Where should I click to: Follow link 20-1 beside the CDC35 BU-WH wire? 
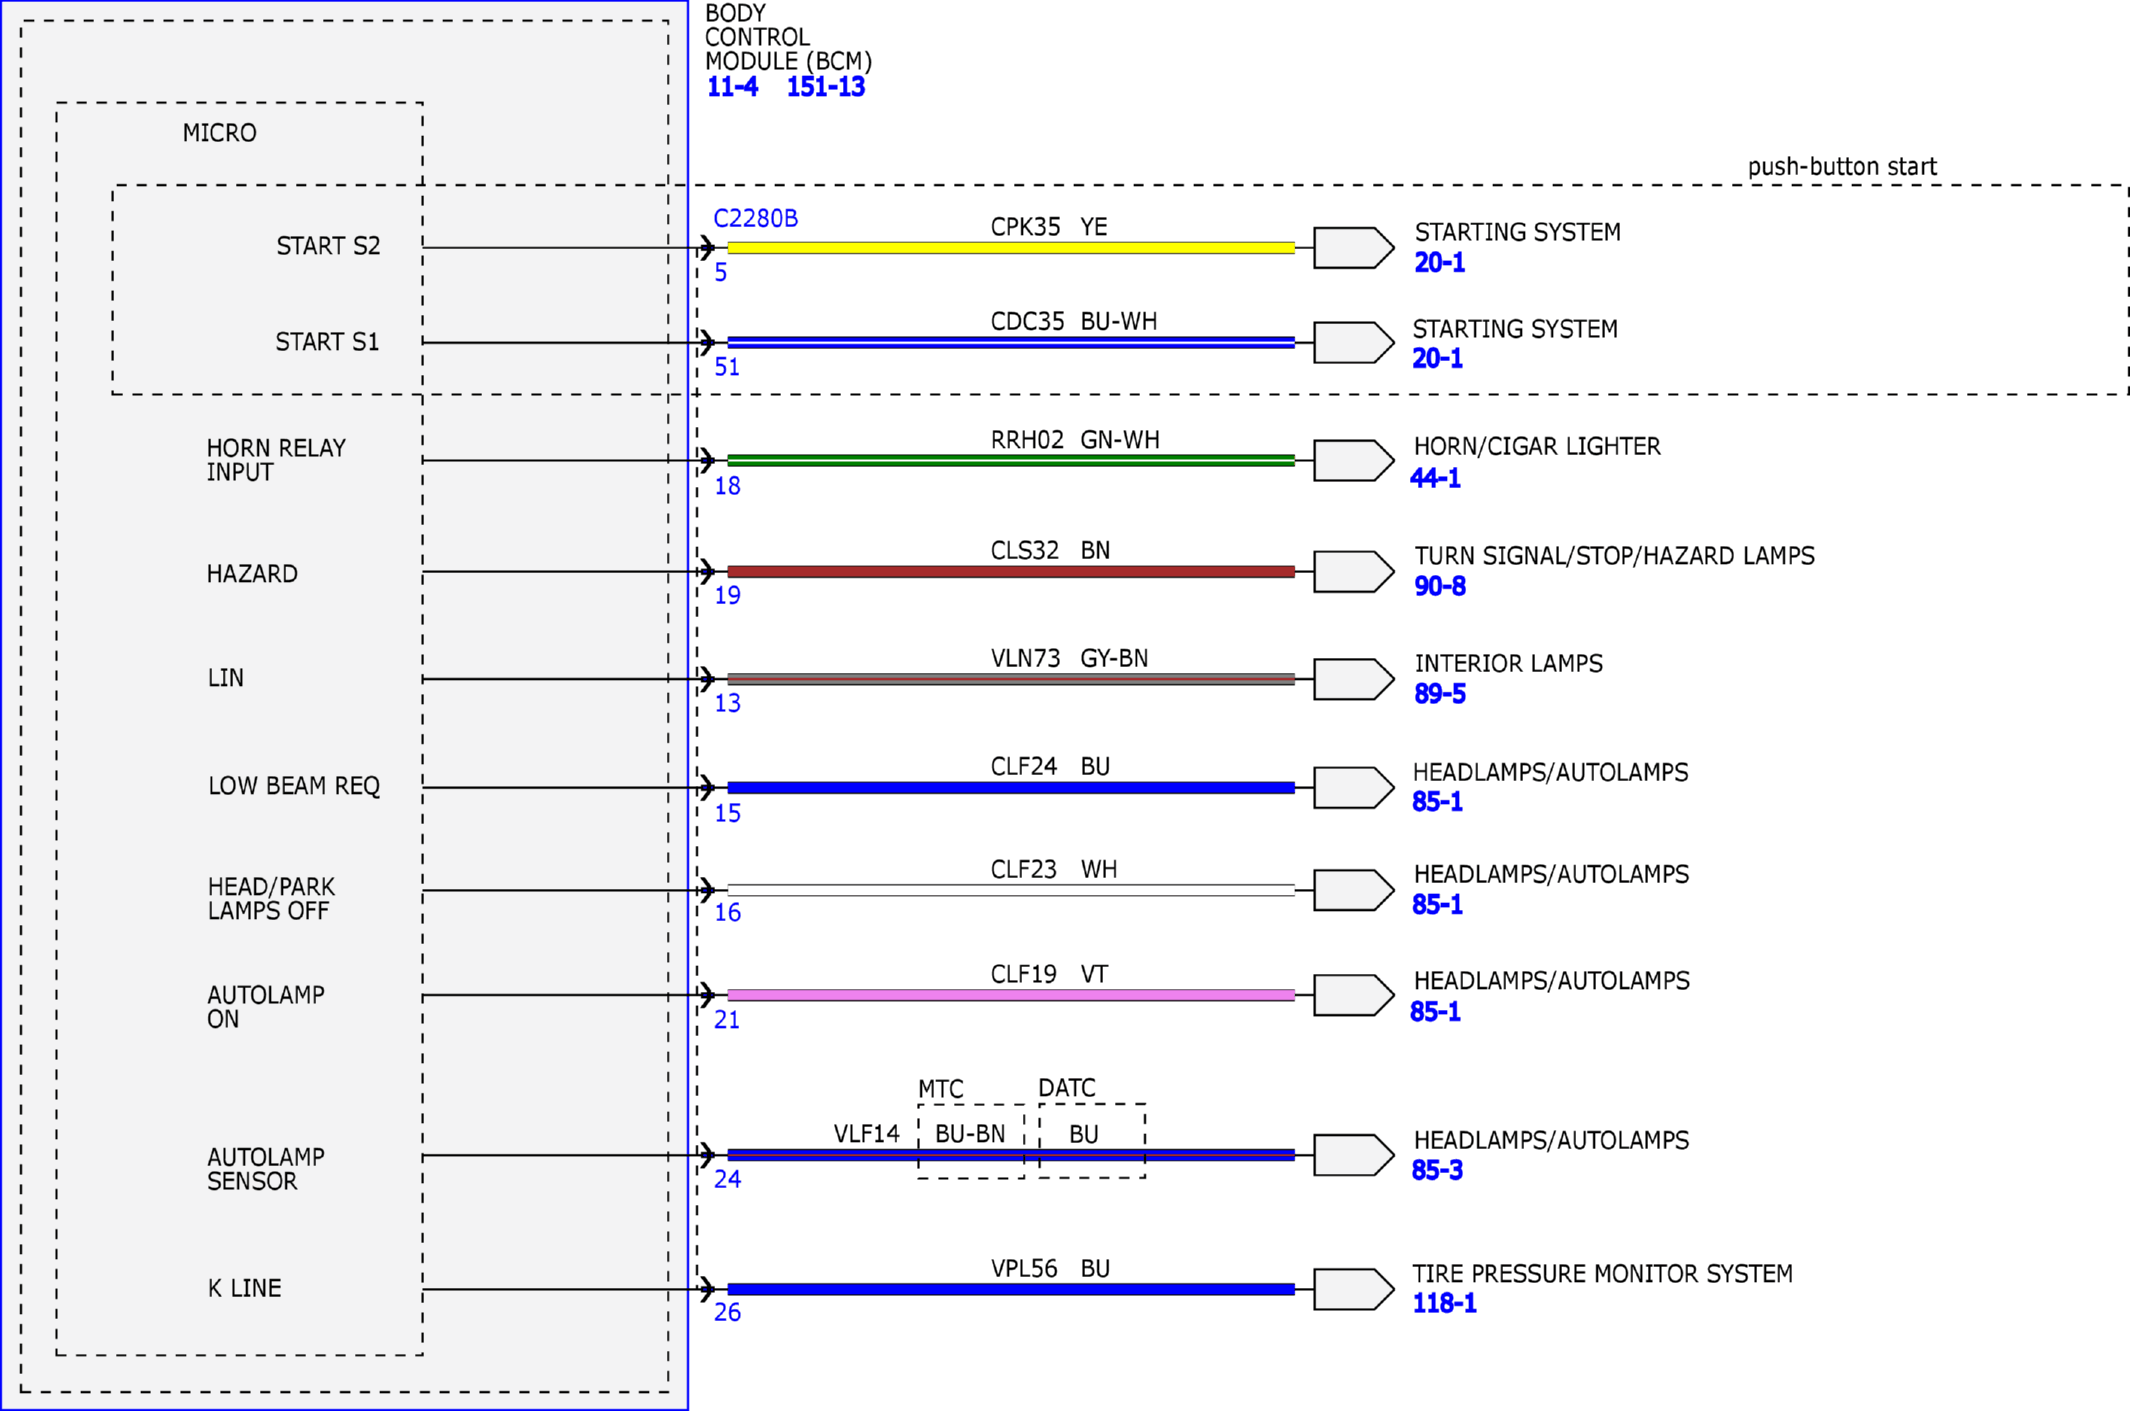[1437, 358]
